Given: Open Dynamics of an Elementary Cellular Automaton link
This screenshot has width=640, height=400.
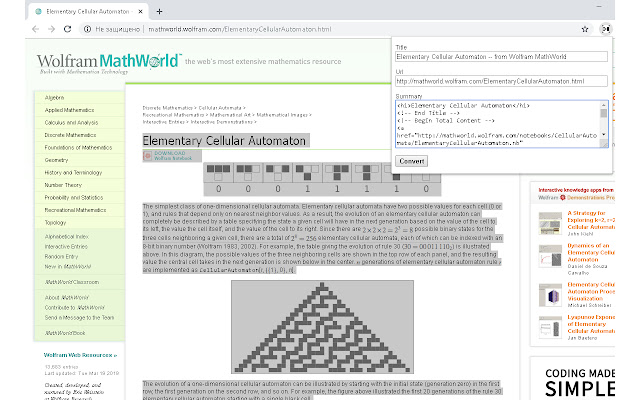Looking at the screenshot, I should [591, 252].
